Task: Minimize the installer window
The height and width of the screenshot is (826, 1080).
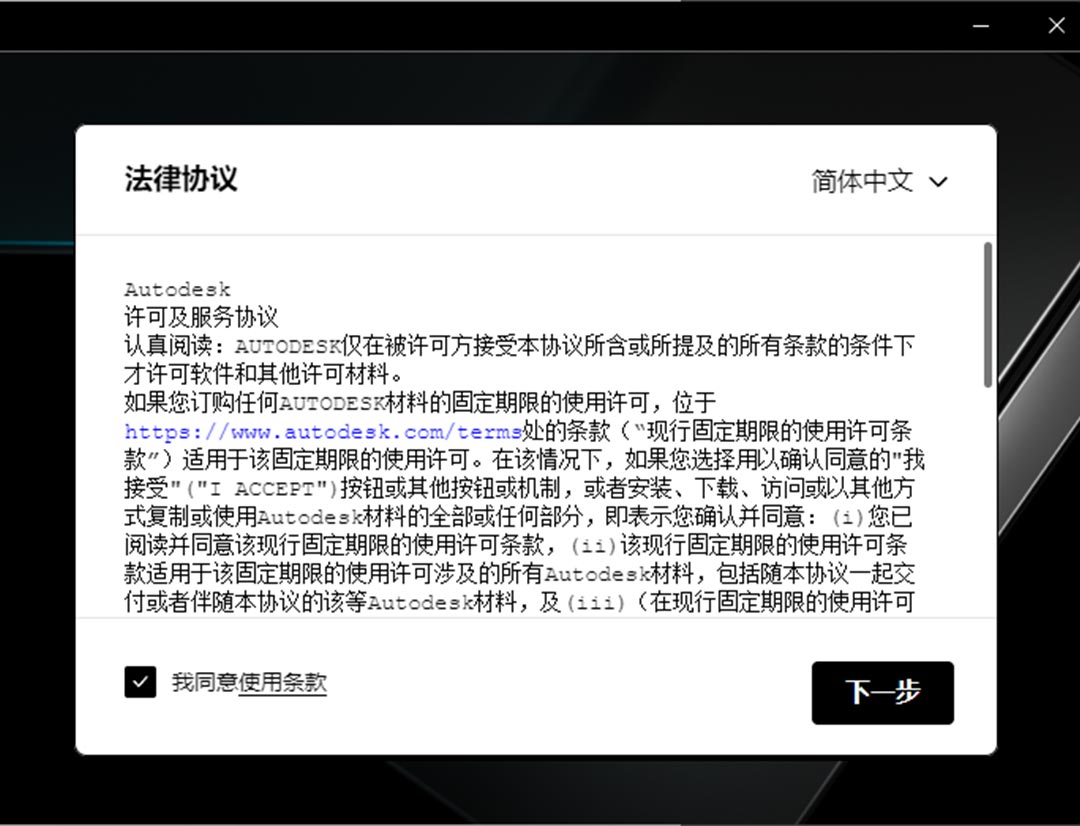Action: (x=983, y=26)
